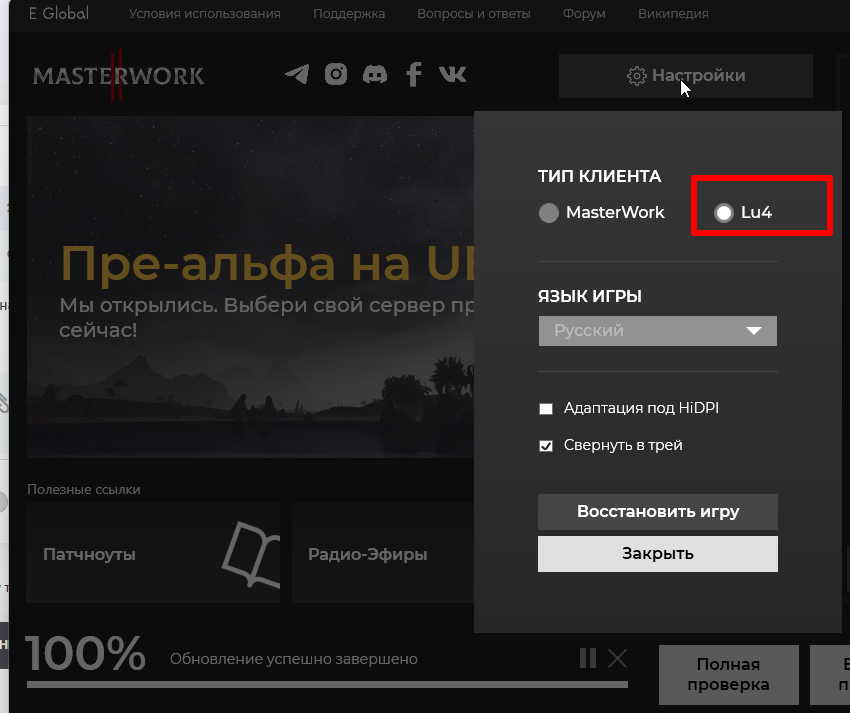This screenshot has height=713, width=850.
Task: Open the Википедия menu link
Action: (x=673, y=14)
